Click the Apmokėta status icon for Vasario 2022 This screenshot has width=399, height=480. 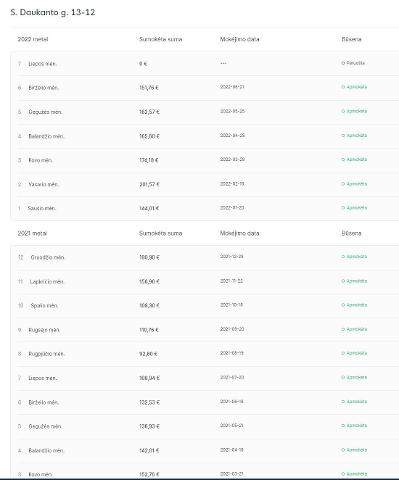click(343, 184)
